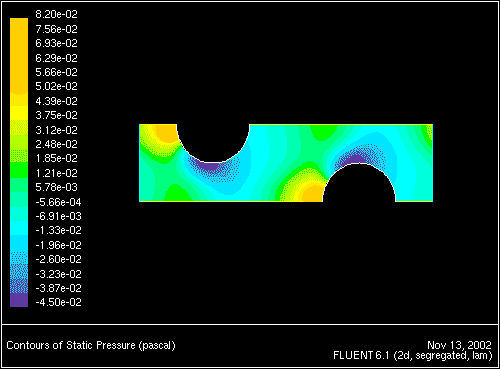500x369 pixels.
Task: Click the -5.66e-04 legend label
Action: [58, 202]
